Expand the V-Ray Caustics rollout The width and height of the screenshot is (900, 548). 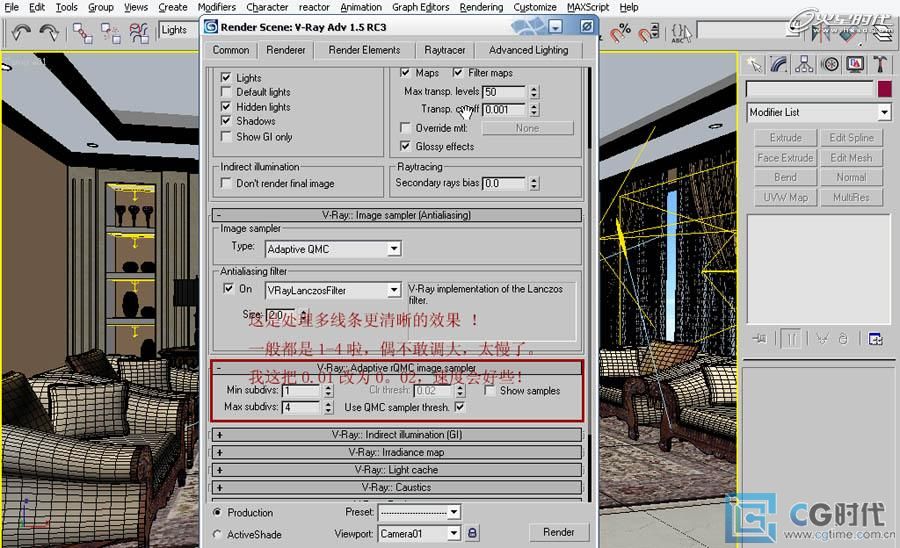(397, 487)
